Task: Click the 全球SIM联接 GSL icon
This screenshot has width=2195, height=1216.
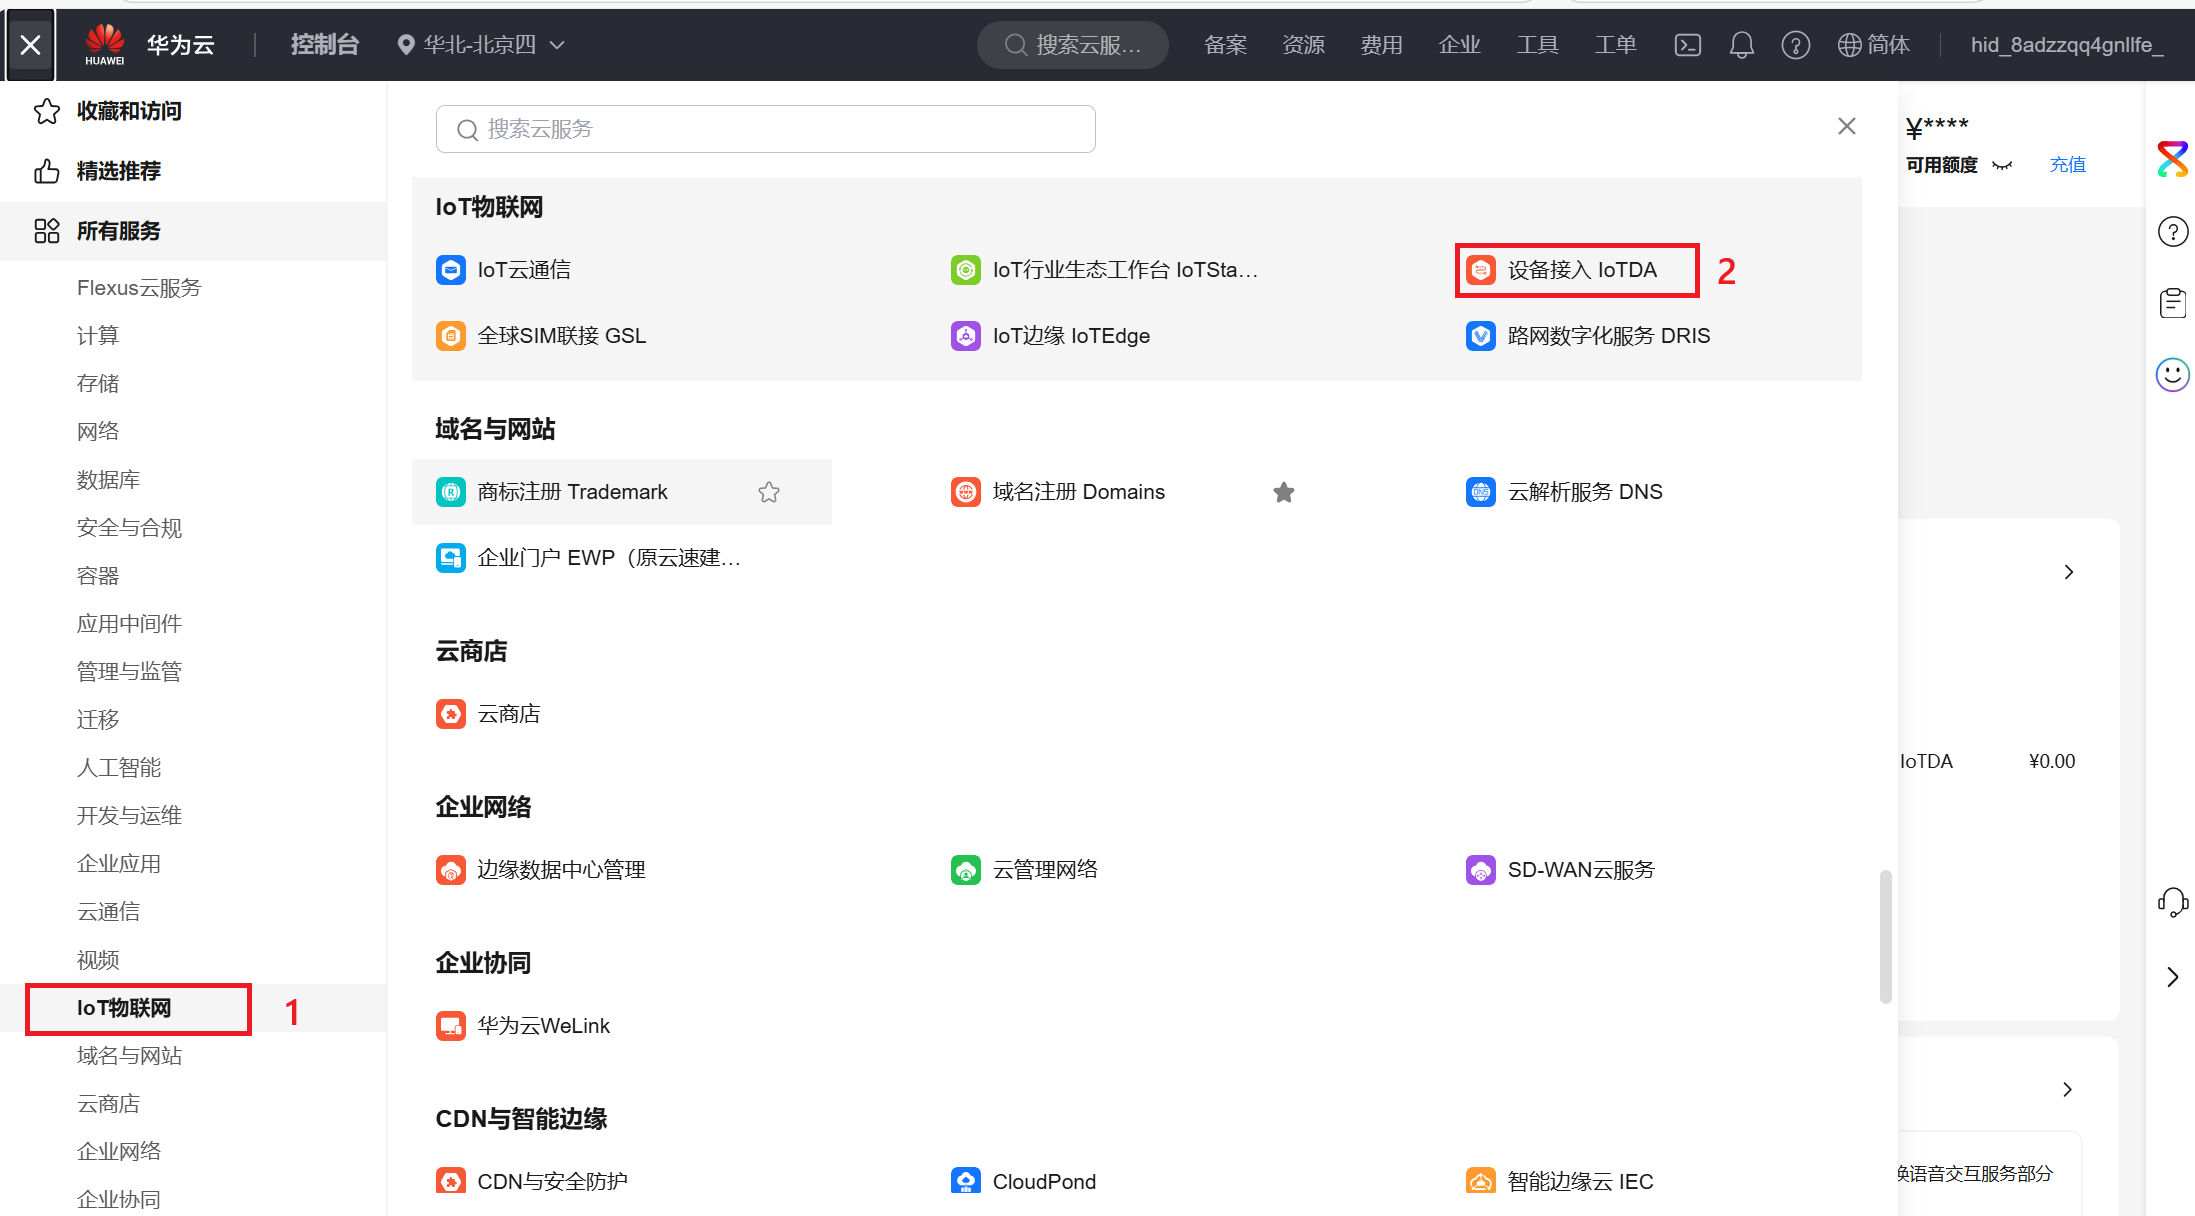Action: point(451,336)
